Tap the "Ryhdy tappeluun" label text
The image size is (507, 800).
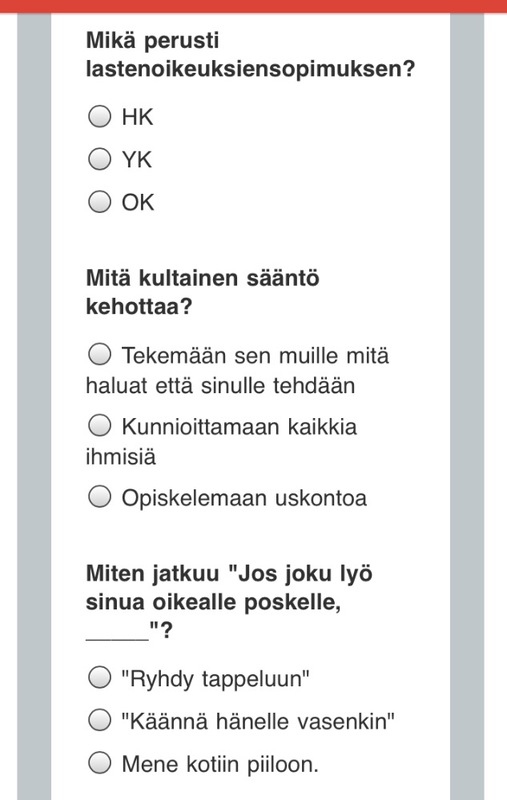215,679
